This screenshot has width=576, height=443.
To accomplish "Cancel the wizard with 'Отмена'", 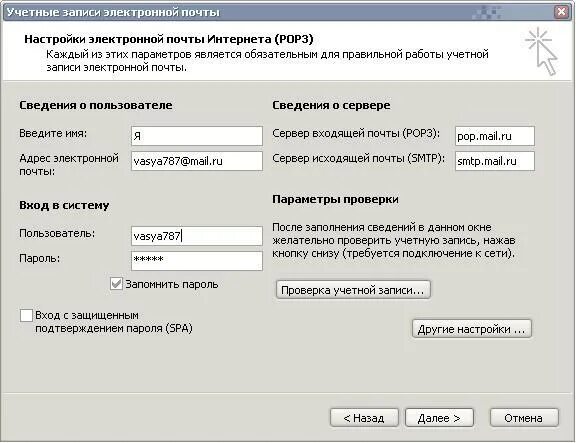I will 524,418.
